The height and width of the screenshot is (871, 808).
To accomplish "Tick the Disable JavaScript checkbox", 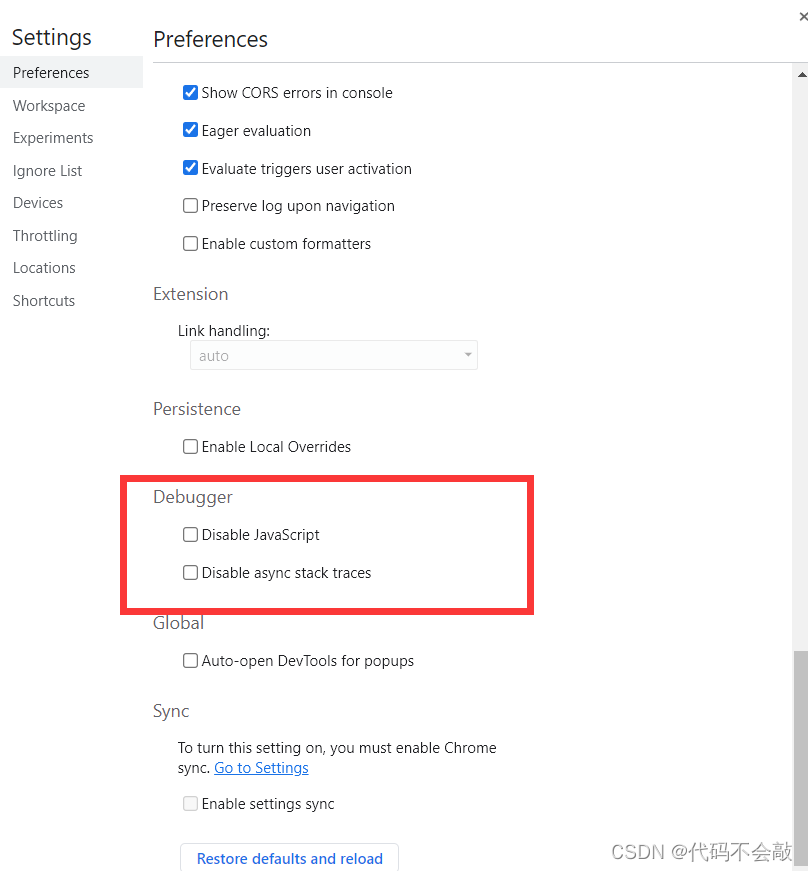I will [x=190, y=535].
